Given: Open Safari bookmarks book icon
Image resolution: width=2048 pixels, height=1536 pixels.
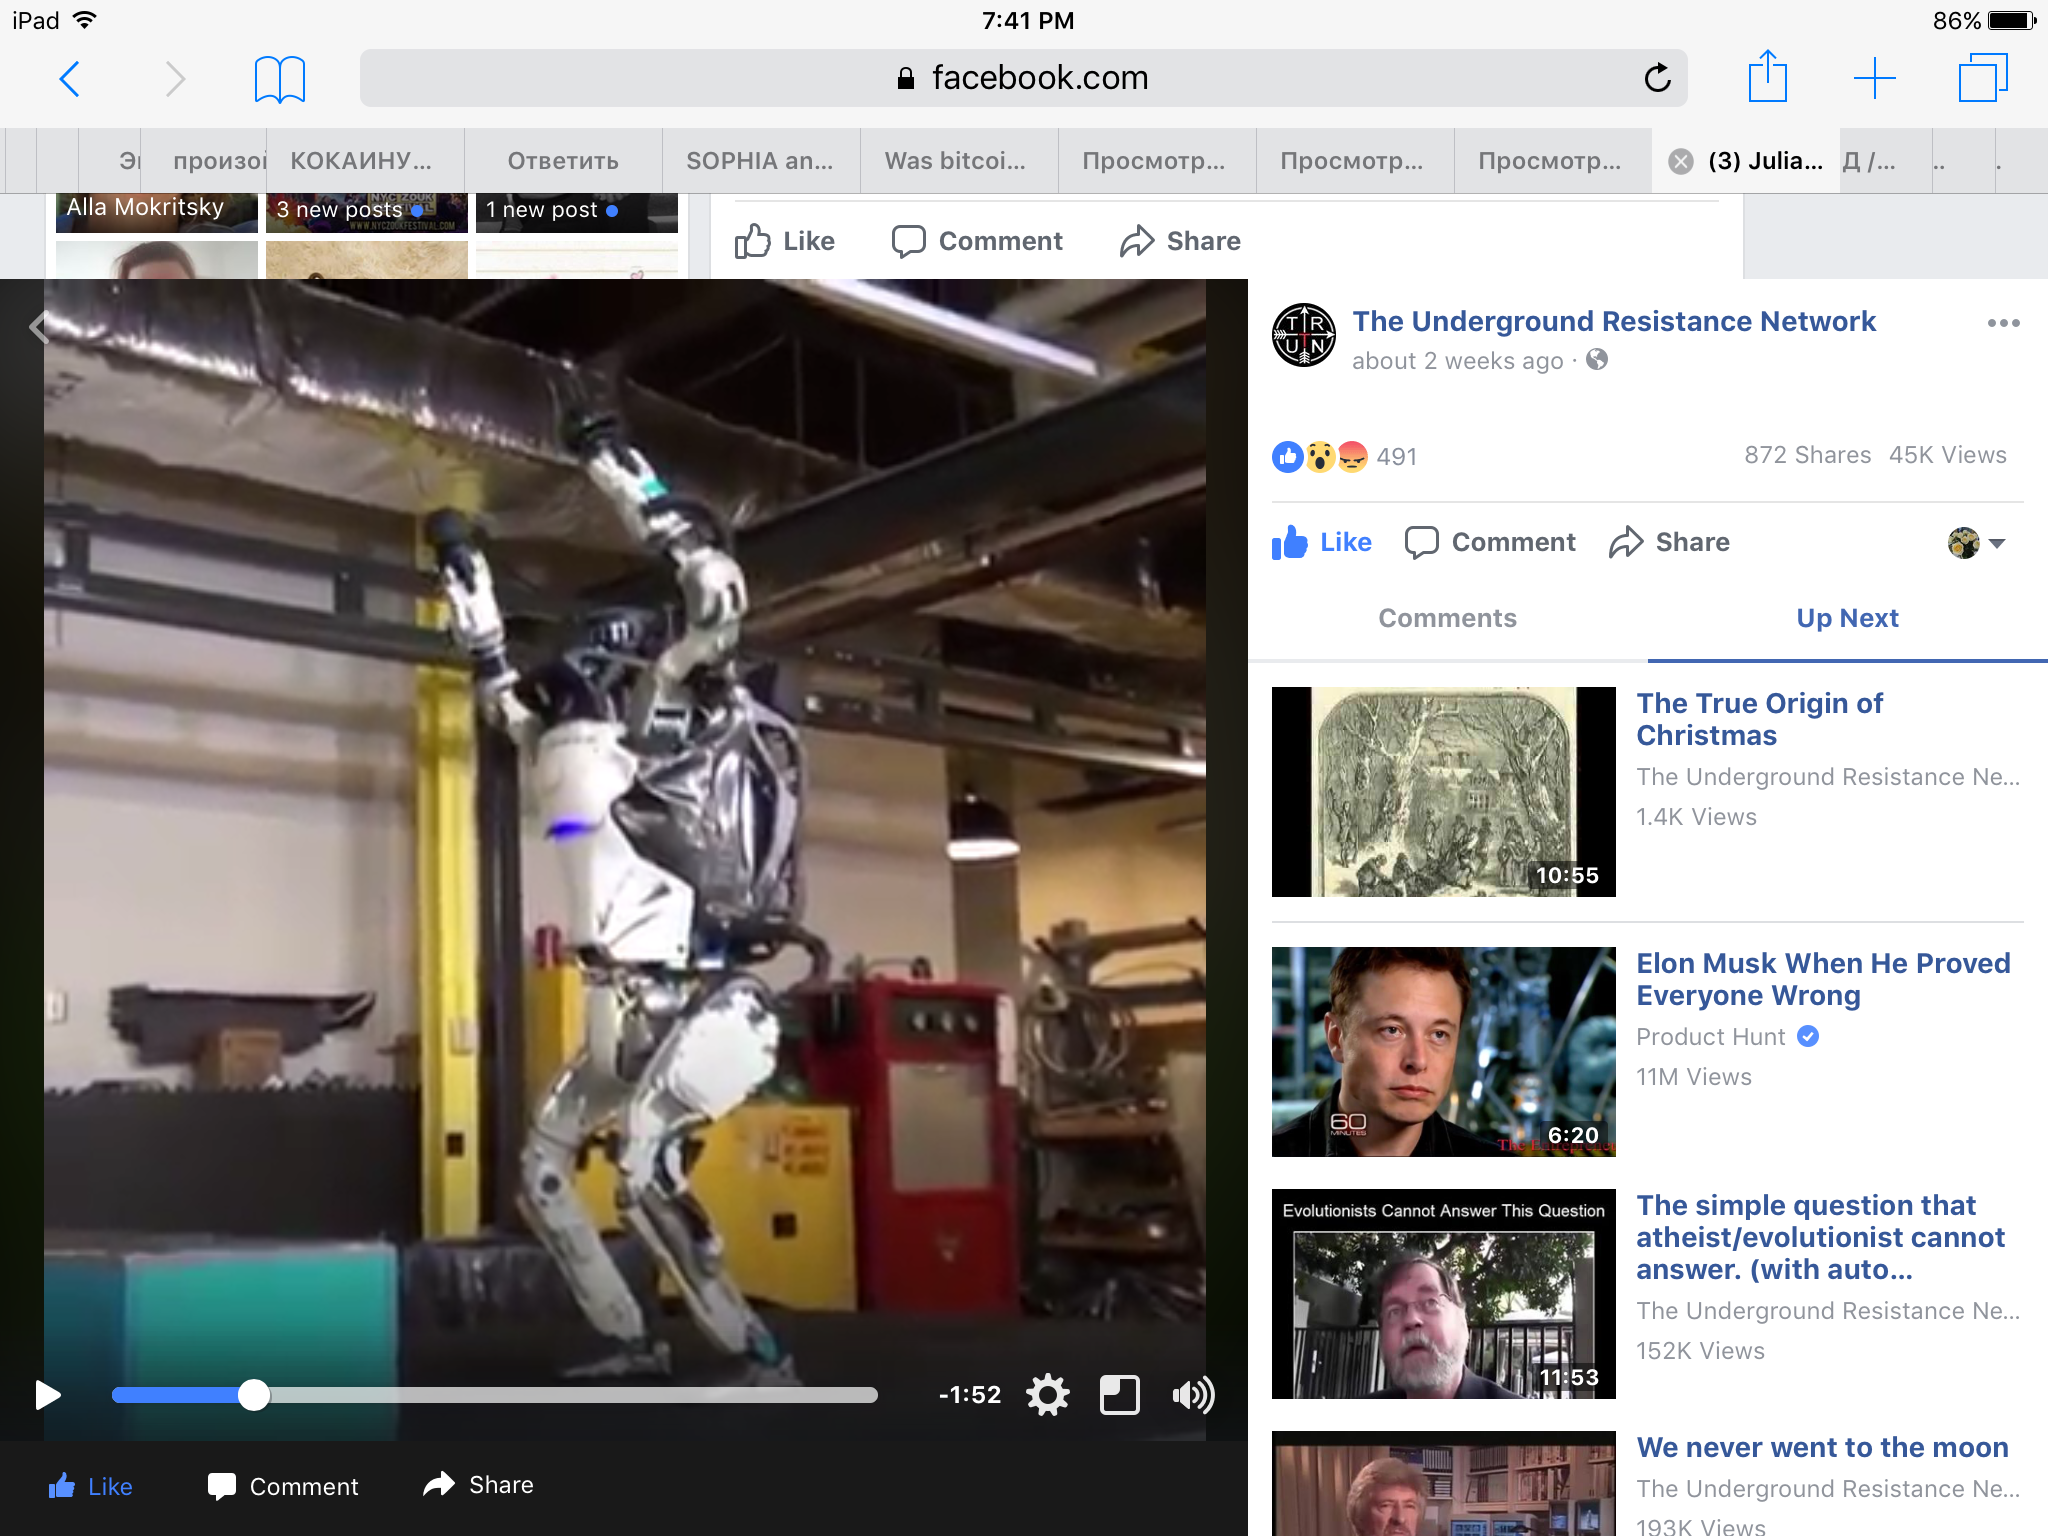Looking at the screenshot, I should click(x=279, y=79).
